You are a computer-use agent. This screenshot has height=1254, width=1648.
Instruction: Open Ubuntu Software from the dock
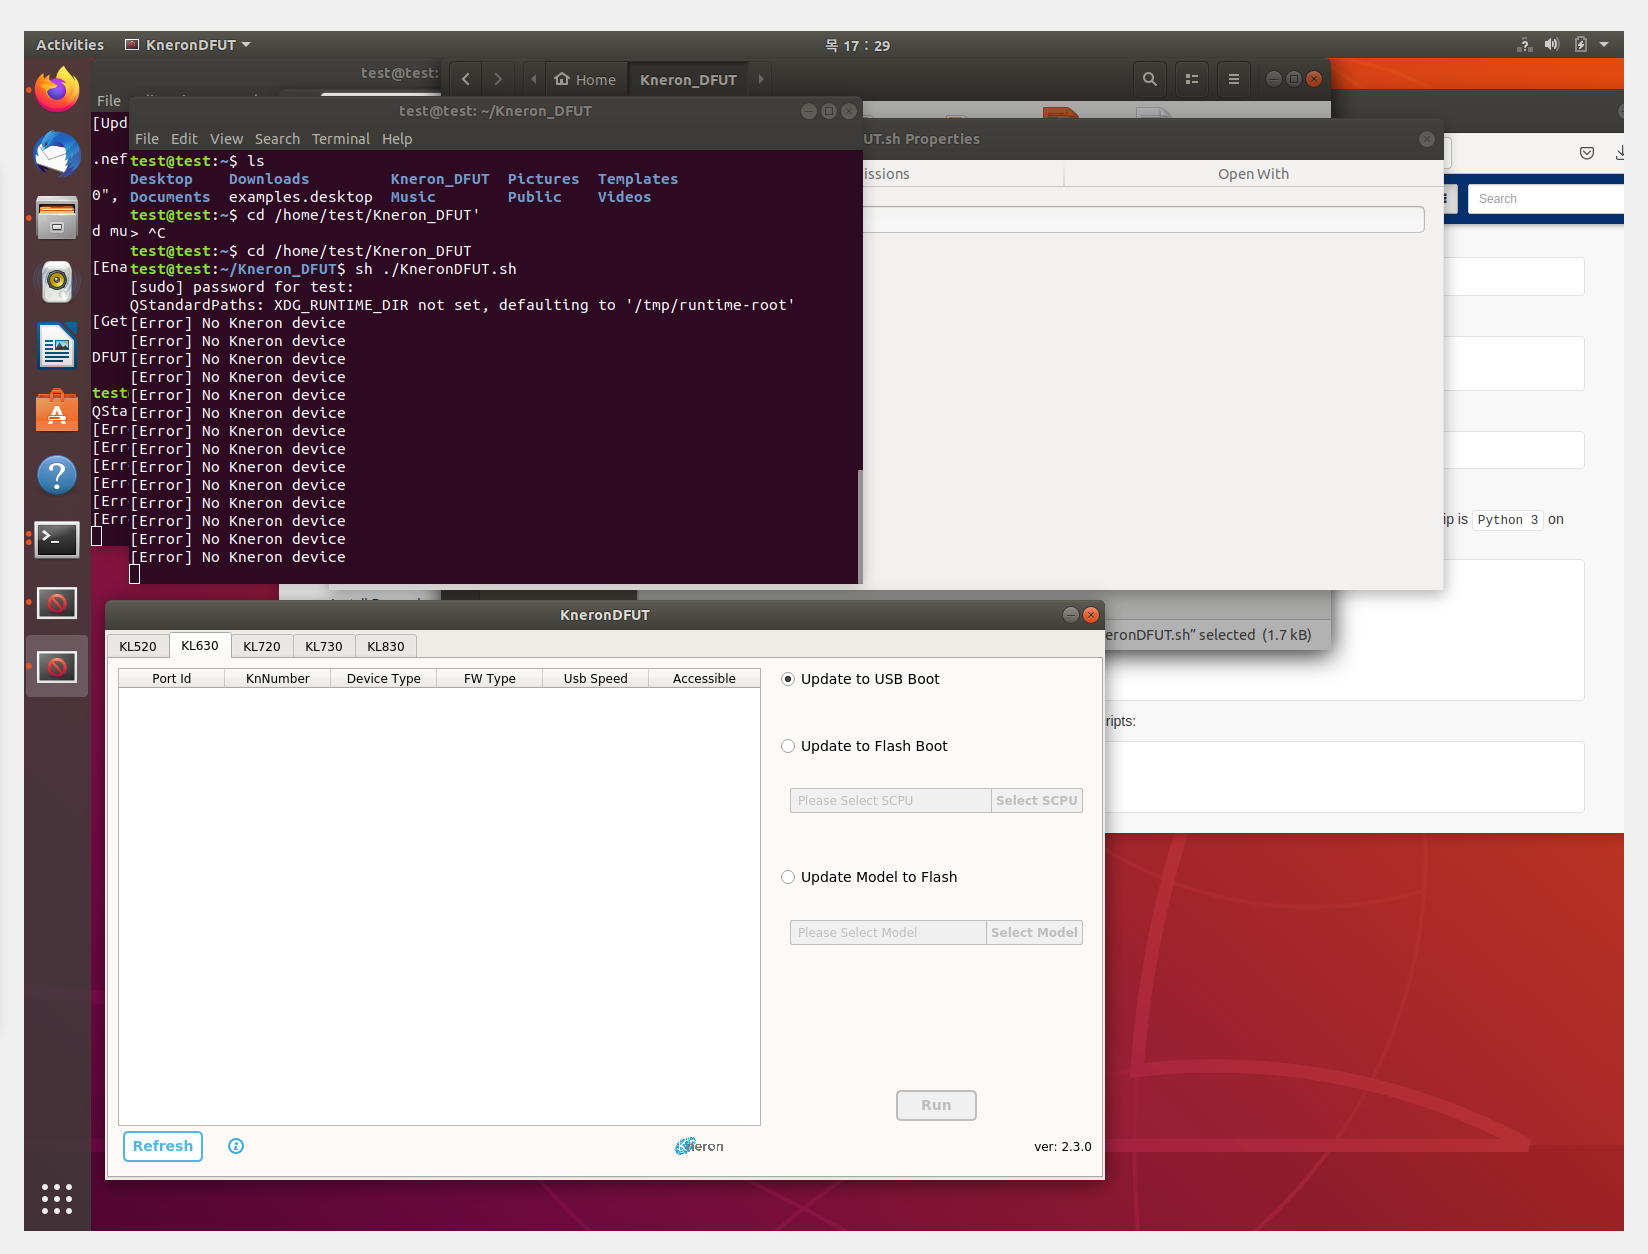point(57,410)
